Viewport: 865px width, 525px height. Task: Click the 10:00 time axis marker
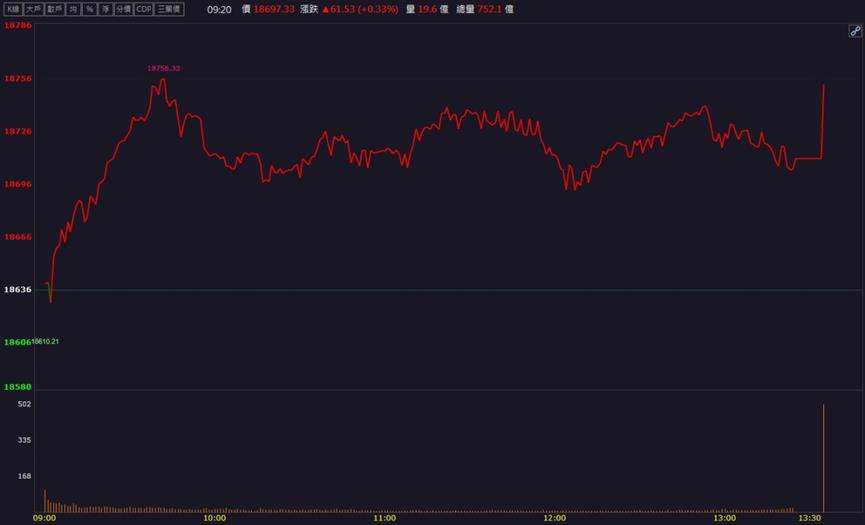click(x=214, y=518)
